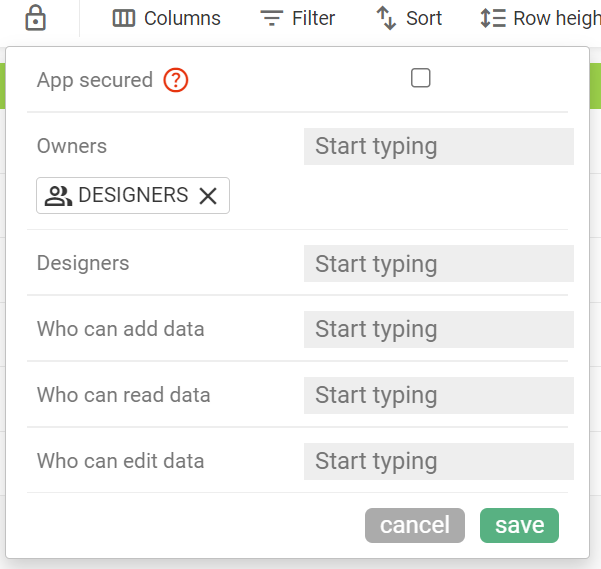This screenshot has height=569, width=601.
Task: Click the group icon in DESIGNERS chip
Action: (58, 196)
